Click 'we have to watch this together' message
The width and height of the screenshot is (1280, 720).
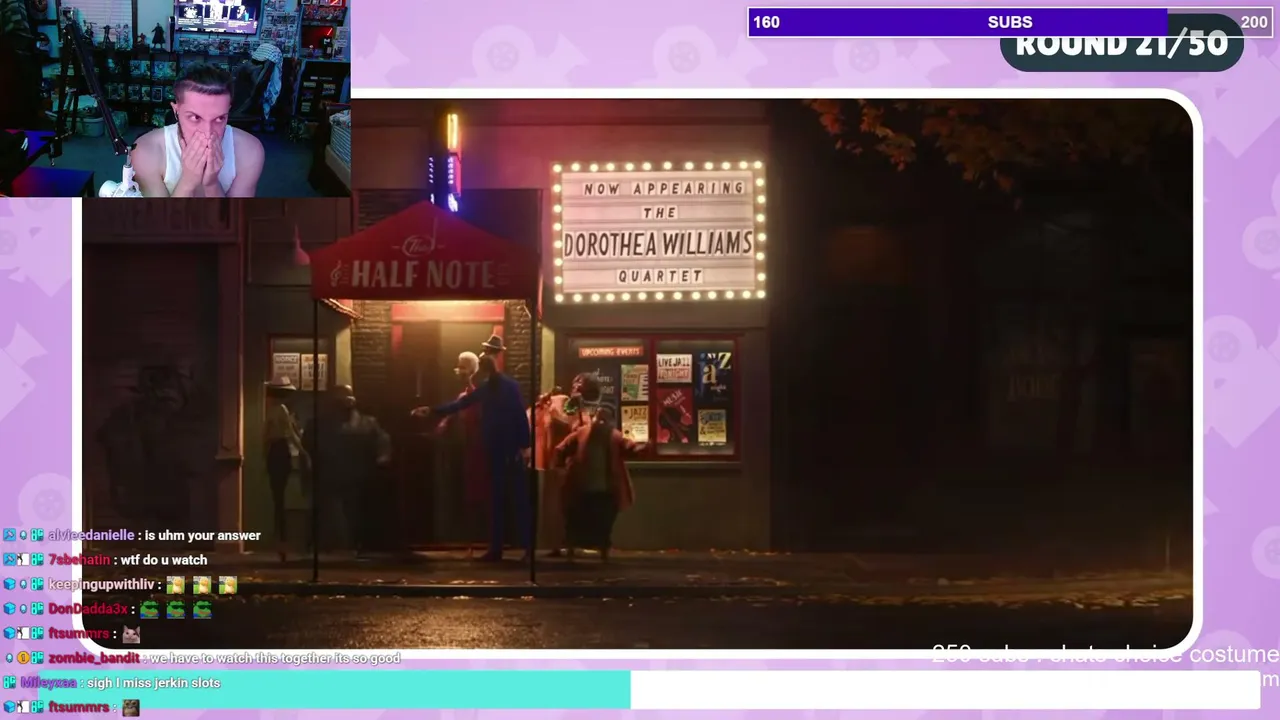276,658
